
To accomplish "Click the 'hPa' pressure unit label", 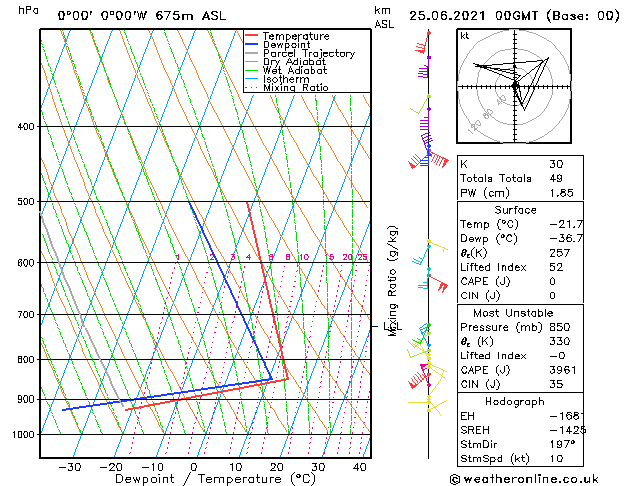I will pos(28,10).
